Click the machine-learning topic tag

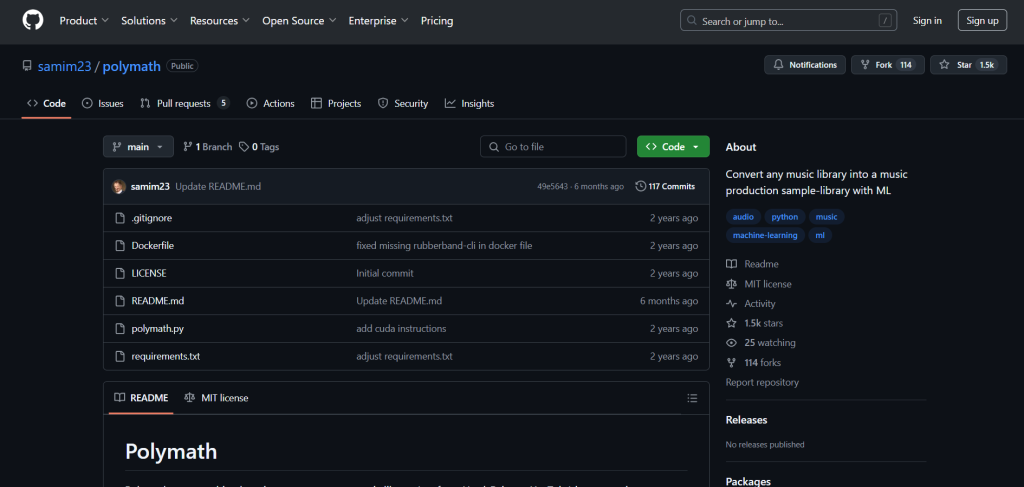pyautogui.click(x=764, y=236)
